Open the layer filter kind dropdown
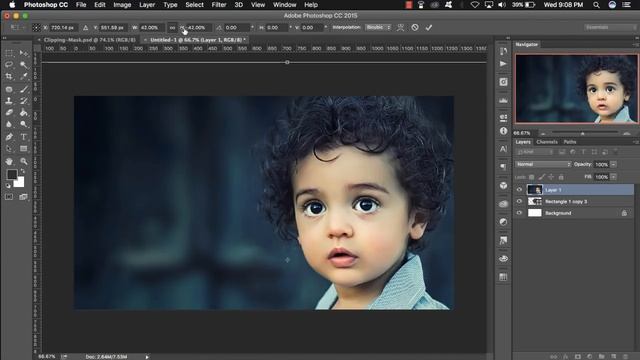The image size is (640, 360). click(x=535, y=152)
